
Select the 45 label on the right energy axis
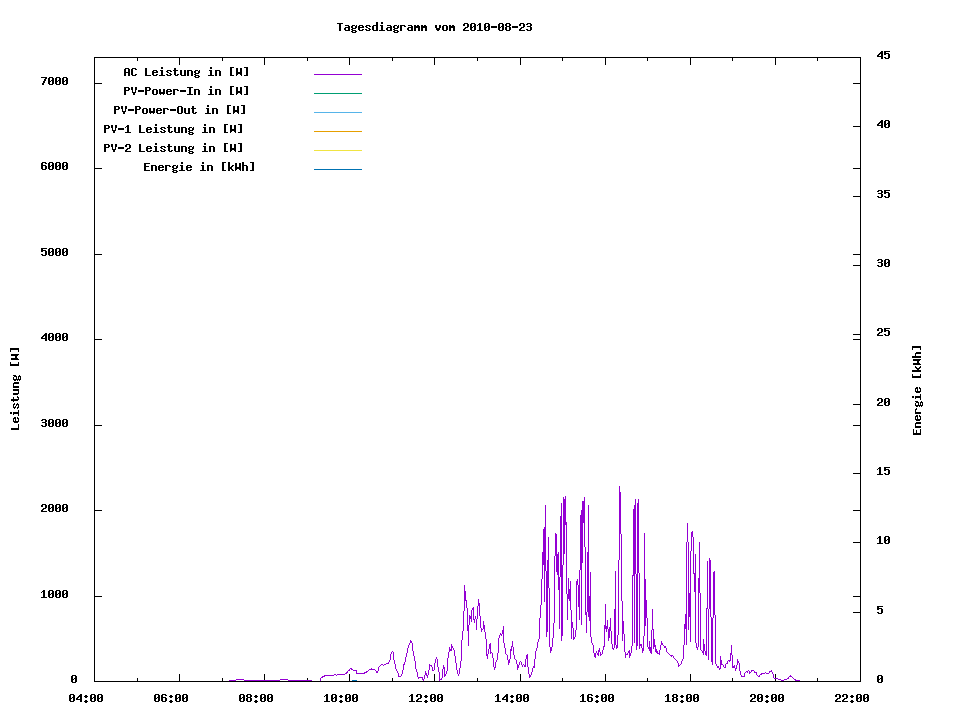click(883, 55)
